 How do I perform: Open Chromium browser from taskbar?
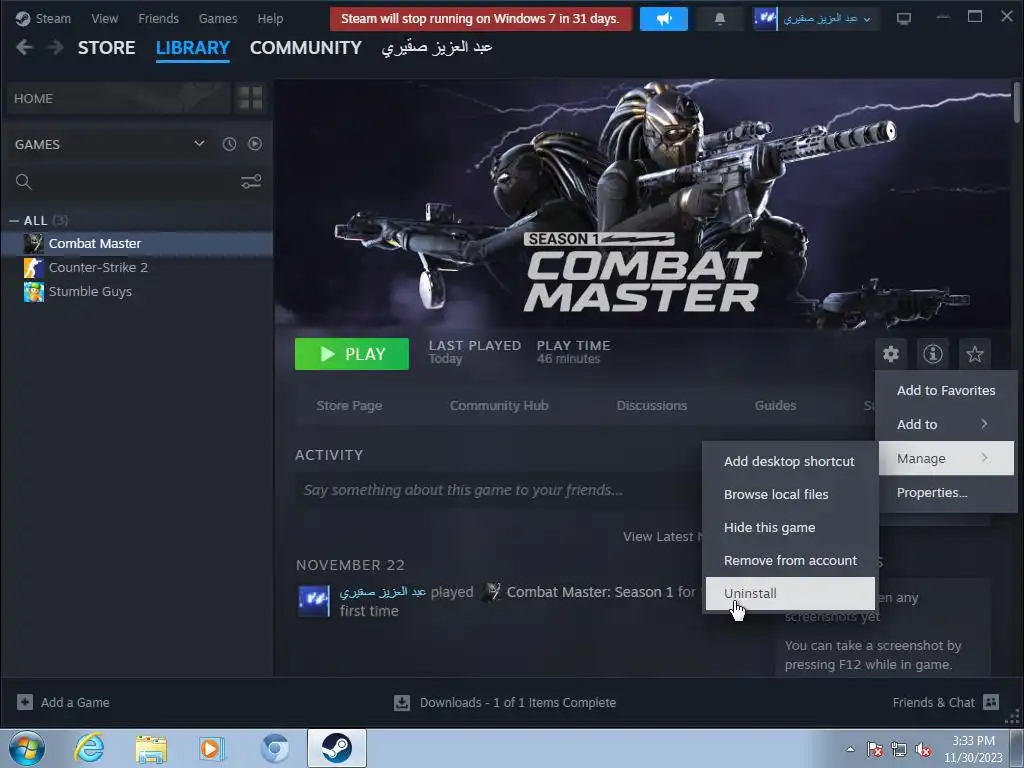pos(274,748)
